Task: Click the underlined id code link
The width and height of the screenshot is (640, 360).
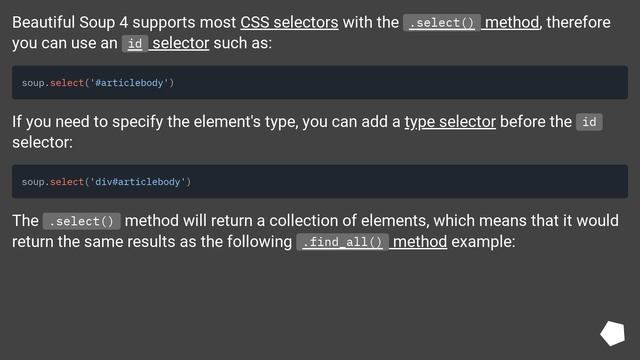Action: [x=135, y=44]
